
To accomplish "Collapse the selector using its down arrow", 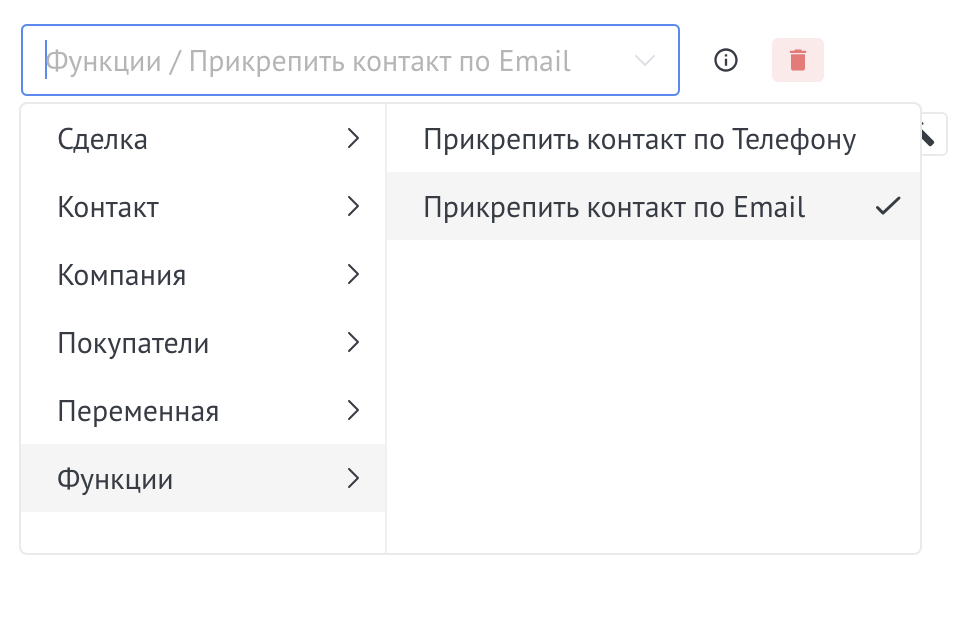I will click(645, 61).
